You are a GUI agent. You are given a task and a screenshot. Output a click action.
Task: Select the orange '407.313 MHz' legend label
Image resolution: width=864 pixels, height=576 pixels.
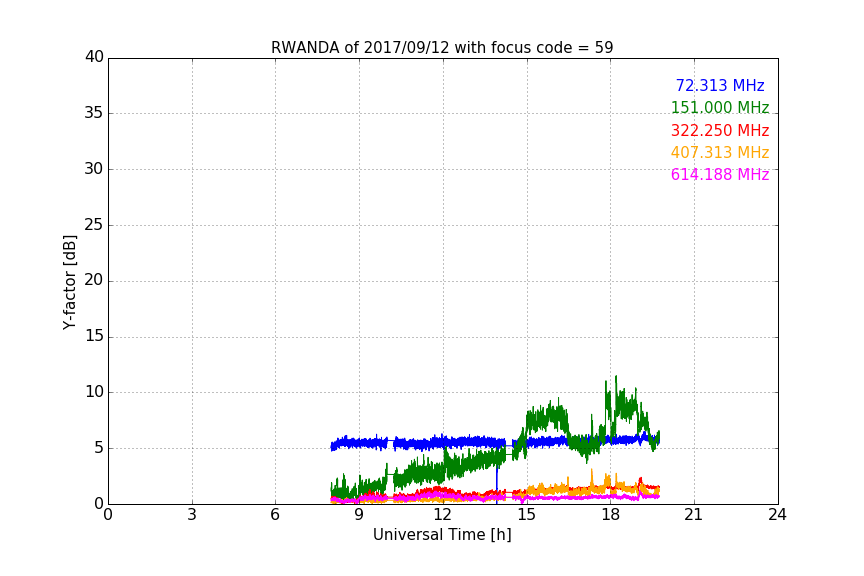coord(720,152)
